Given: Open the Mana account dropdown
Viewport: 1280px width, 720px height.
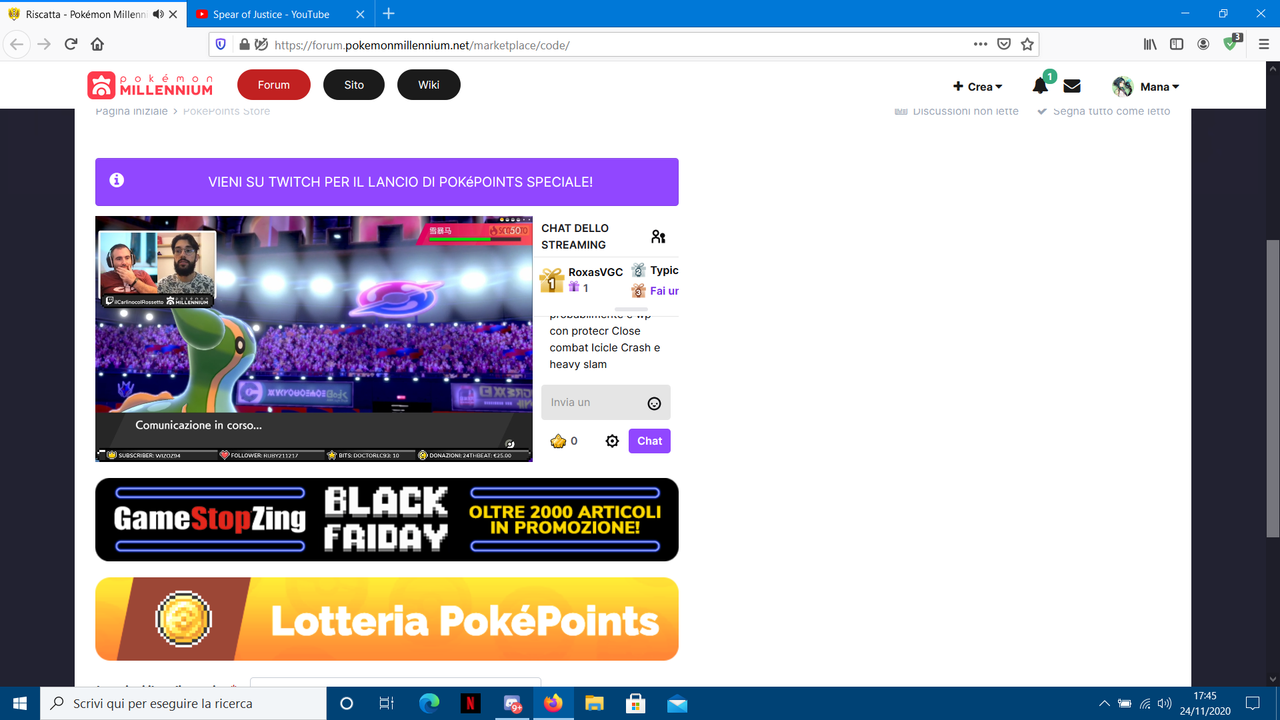Looking at the screenshot, I should pyautogui.click(x=1146, y=86).
